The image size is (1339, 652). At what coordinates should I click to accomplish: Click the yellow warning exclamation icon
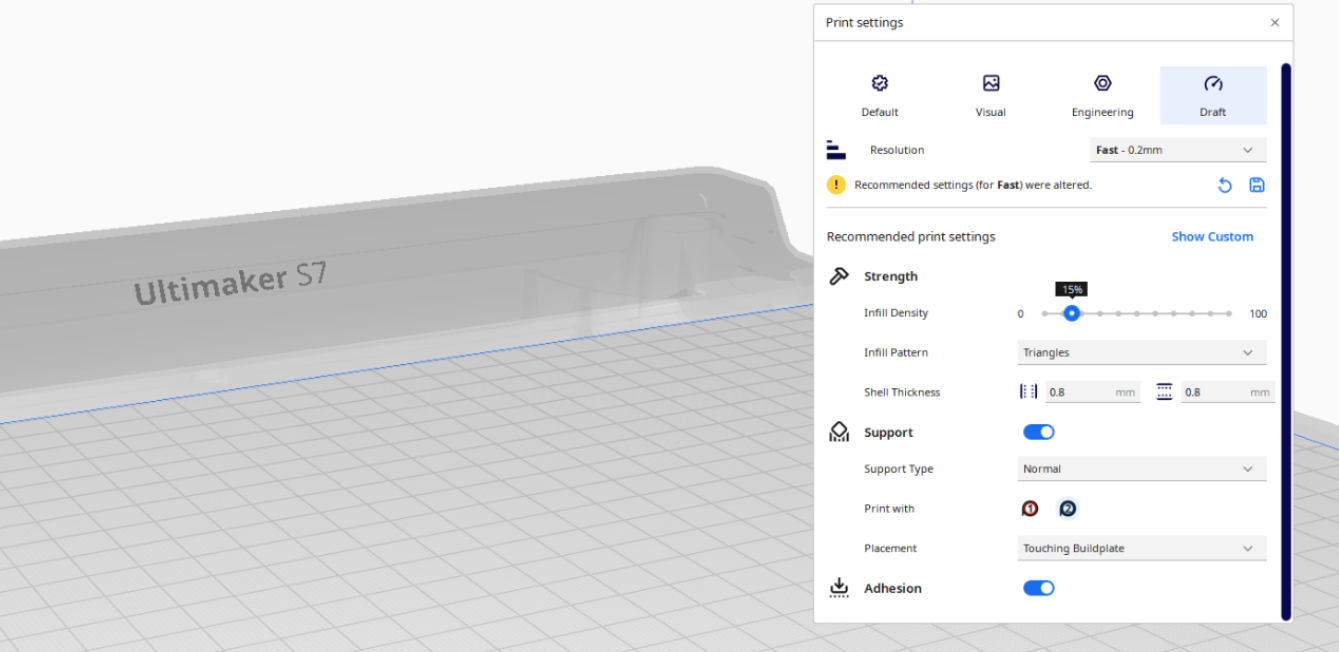tap(836, 185)
